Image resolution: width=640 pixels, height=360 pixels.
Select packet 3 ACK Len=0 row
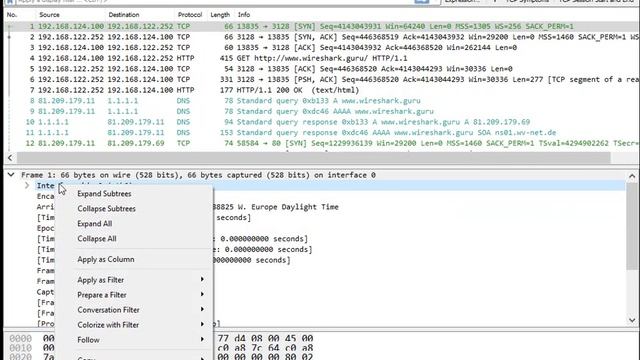click(322, 48)
